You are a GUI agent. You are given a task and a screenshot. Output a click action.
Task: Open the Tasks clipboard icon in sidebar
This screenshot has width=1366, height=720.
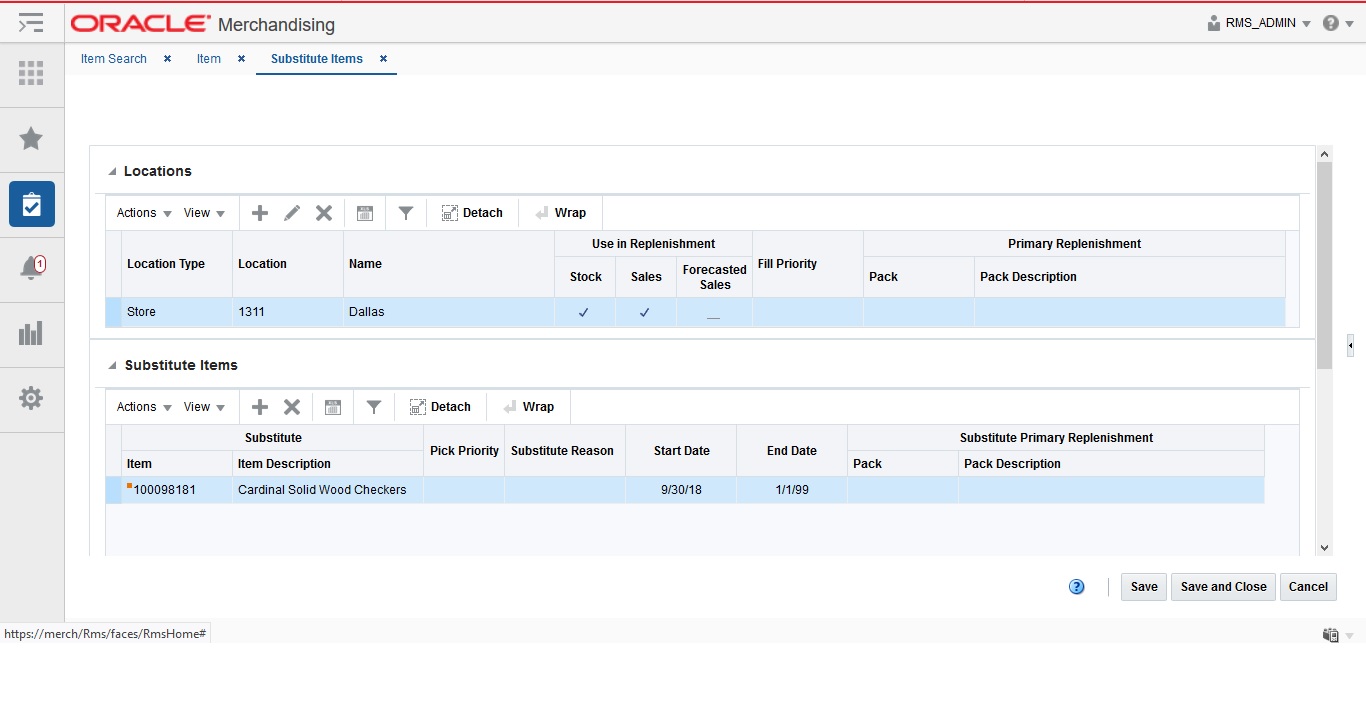tap(31, 204)
